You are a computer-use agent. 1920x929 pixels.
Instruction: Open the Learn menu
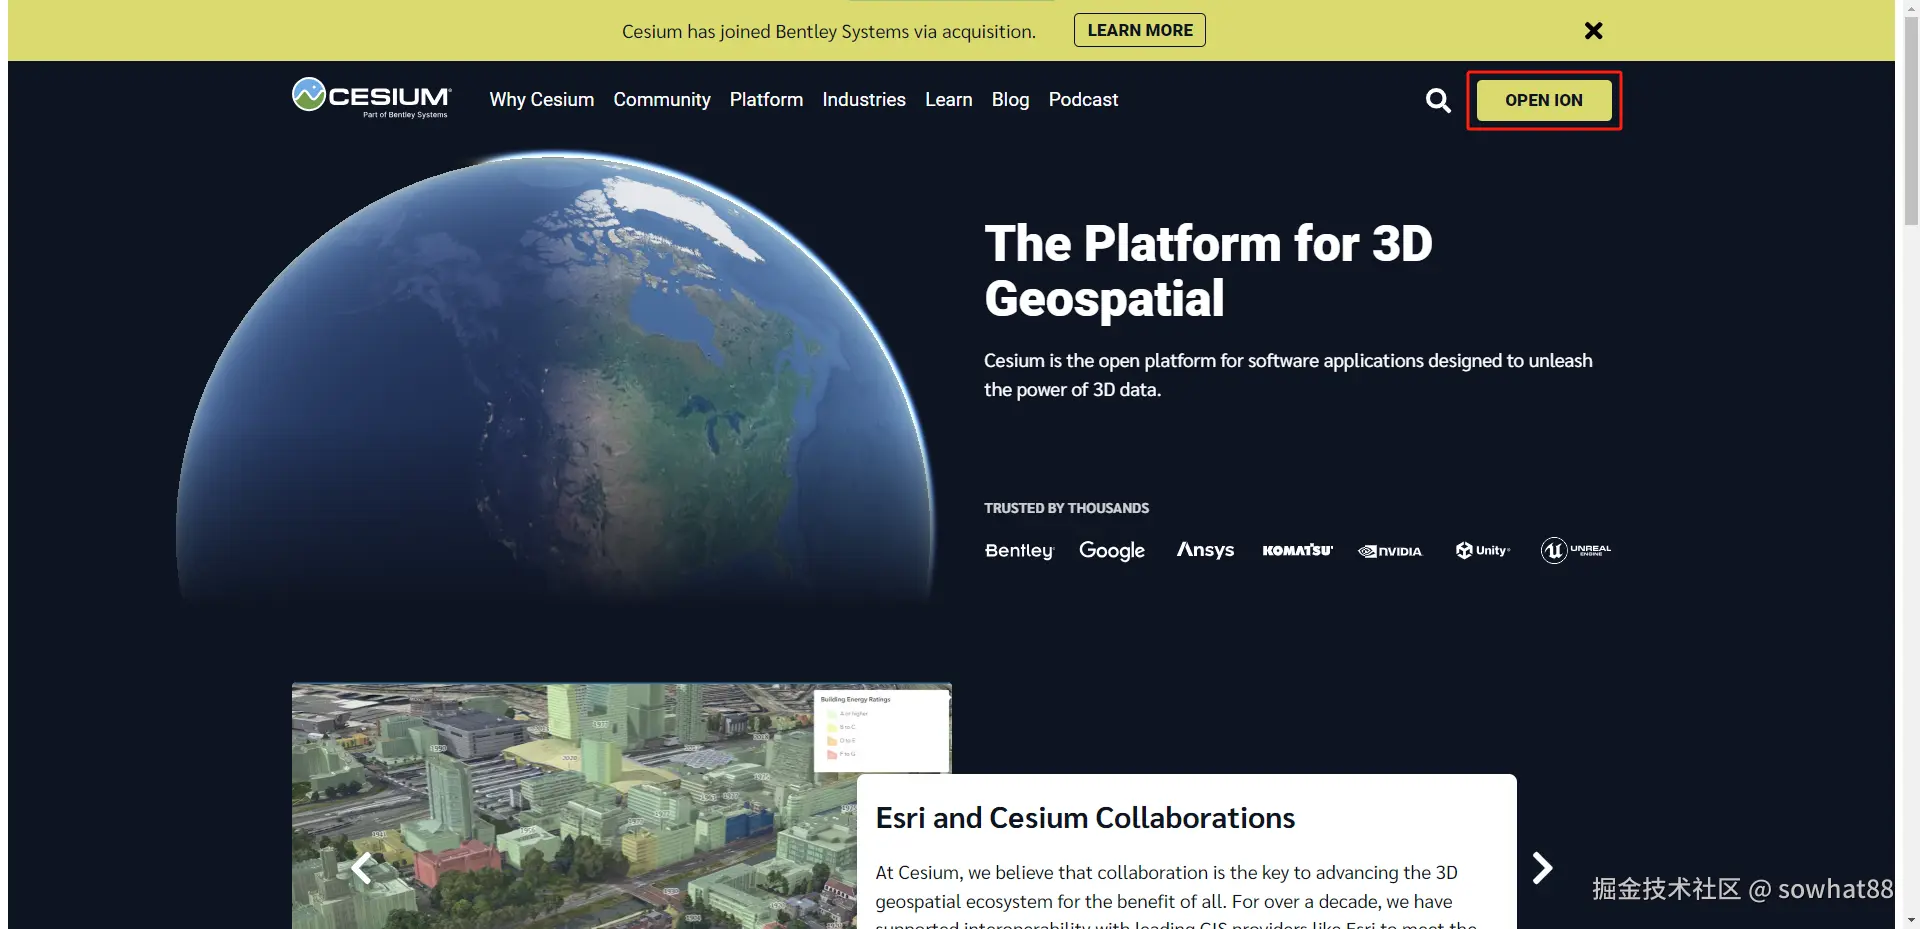tap(949, 100)
